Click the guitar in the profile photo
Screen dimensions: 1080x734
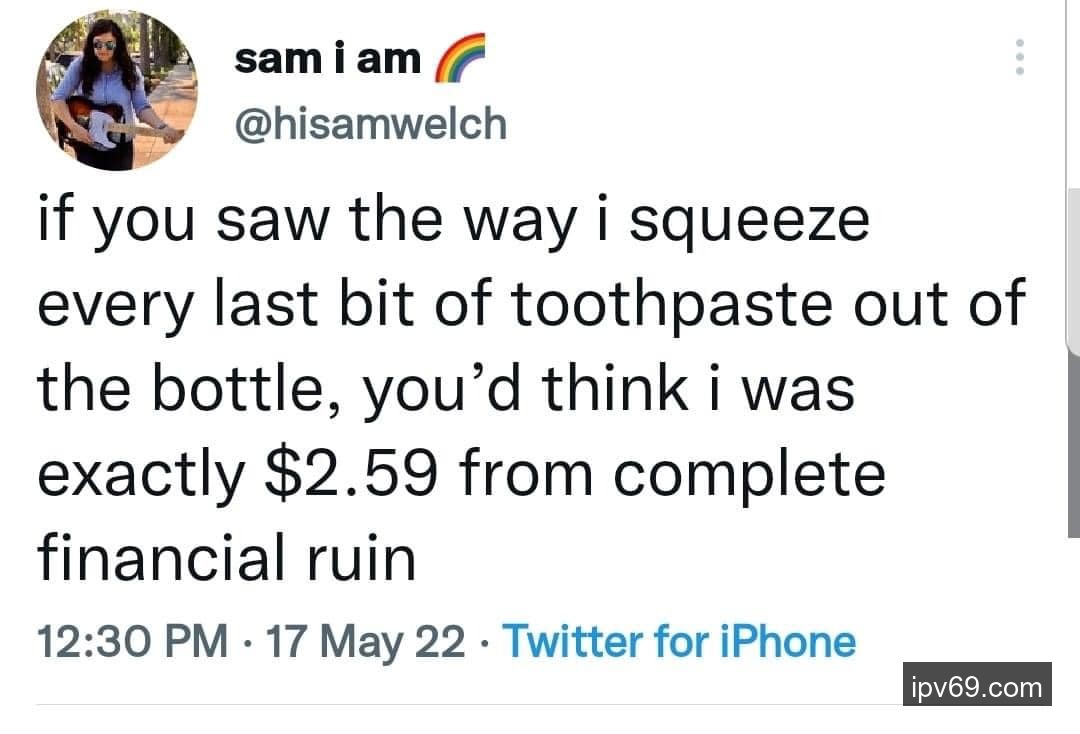[x=100, y=122]
